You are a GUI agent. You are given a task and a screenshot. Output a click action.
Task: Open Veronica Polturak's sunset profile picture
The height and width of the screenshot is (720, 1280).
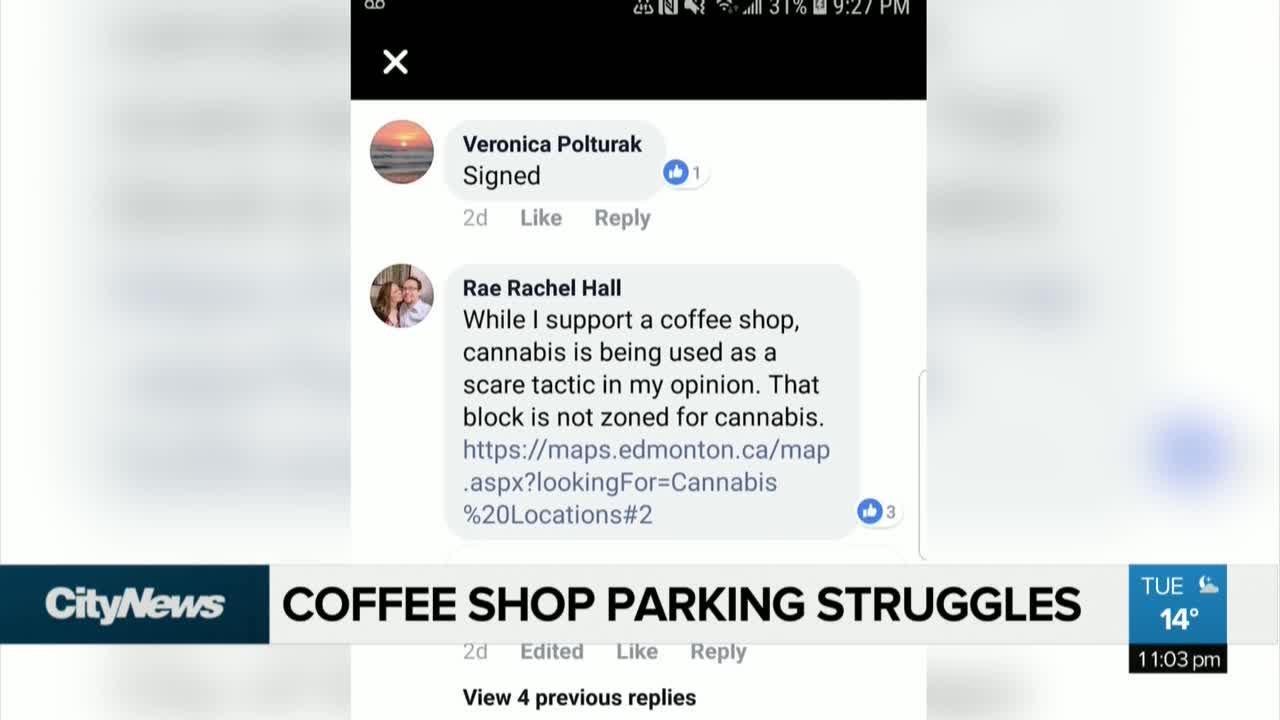(402, 152)
